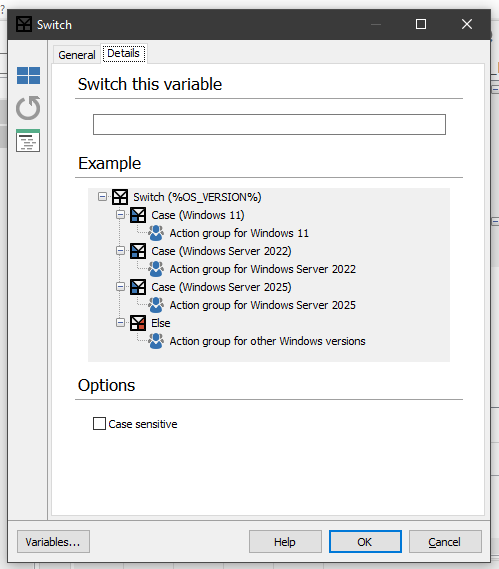Collapse the Switch (%OS_VERSION%) tree node
Viewport: 499px width, 569px height.
(102, 197)
